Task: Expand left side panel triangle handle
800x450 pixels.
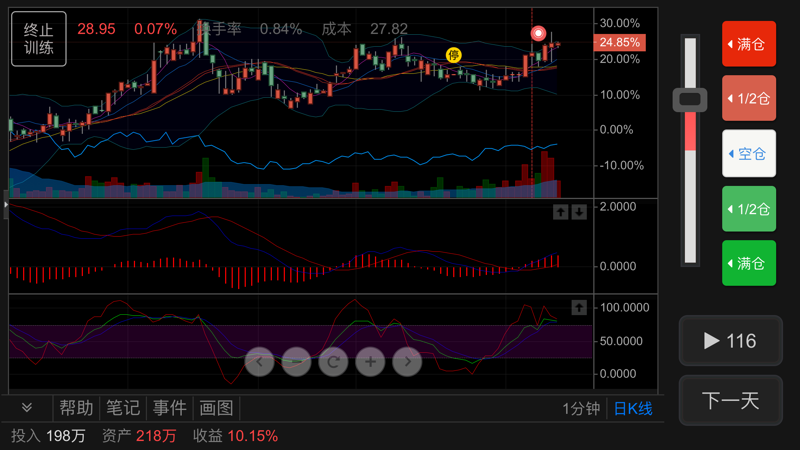Action: click(6, 204)
